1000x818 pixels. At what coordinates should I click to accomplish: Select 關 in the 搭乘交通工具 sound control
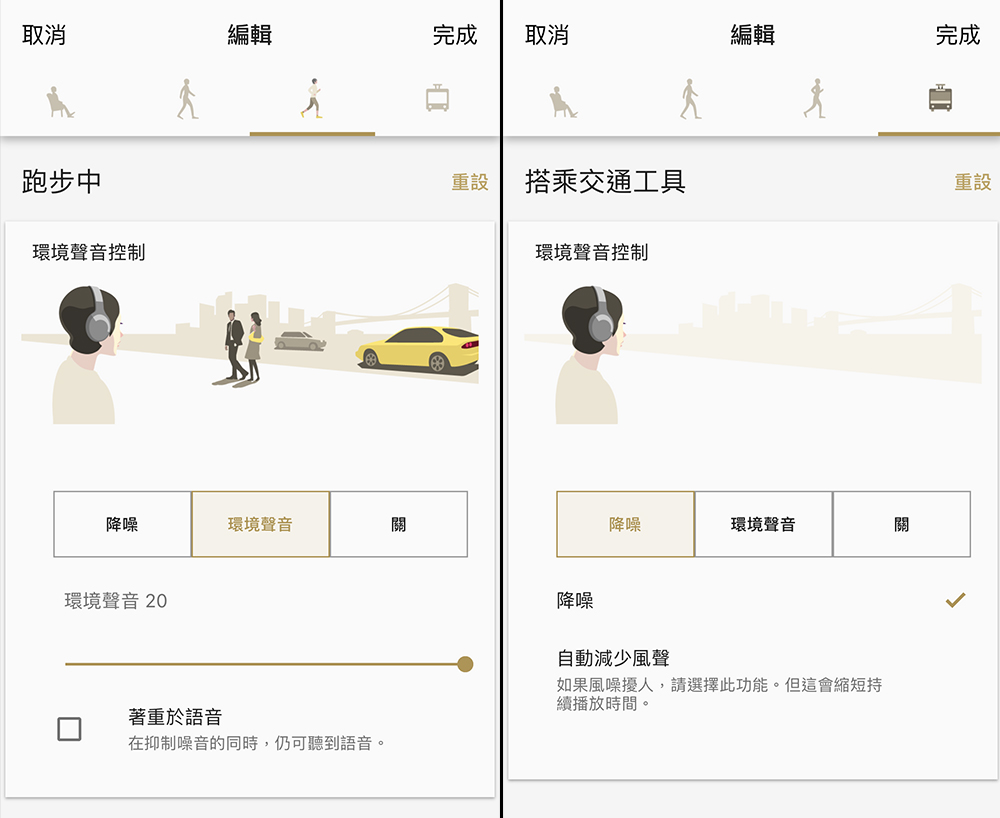click(x=901, y=524)
